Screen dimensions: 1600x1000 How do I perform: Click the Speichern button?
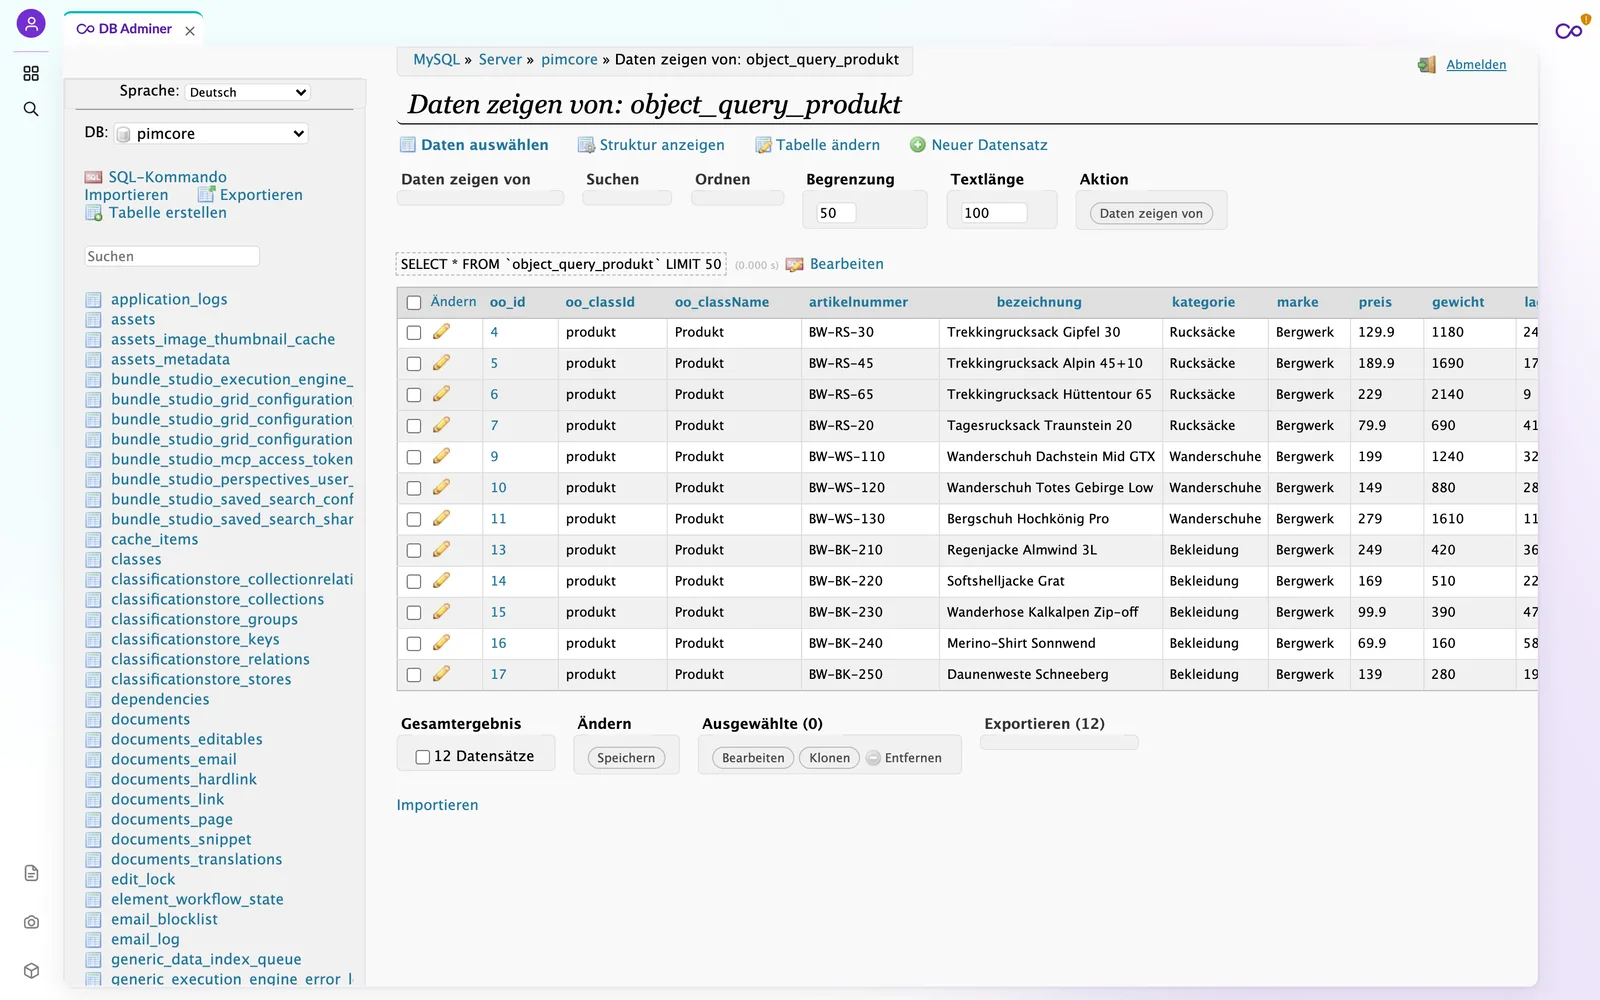(626, 758)
